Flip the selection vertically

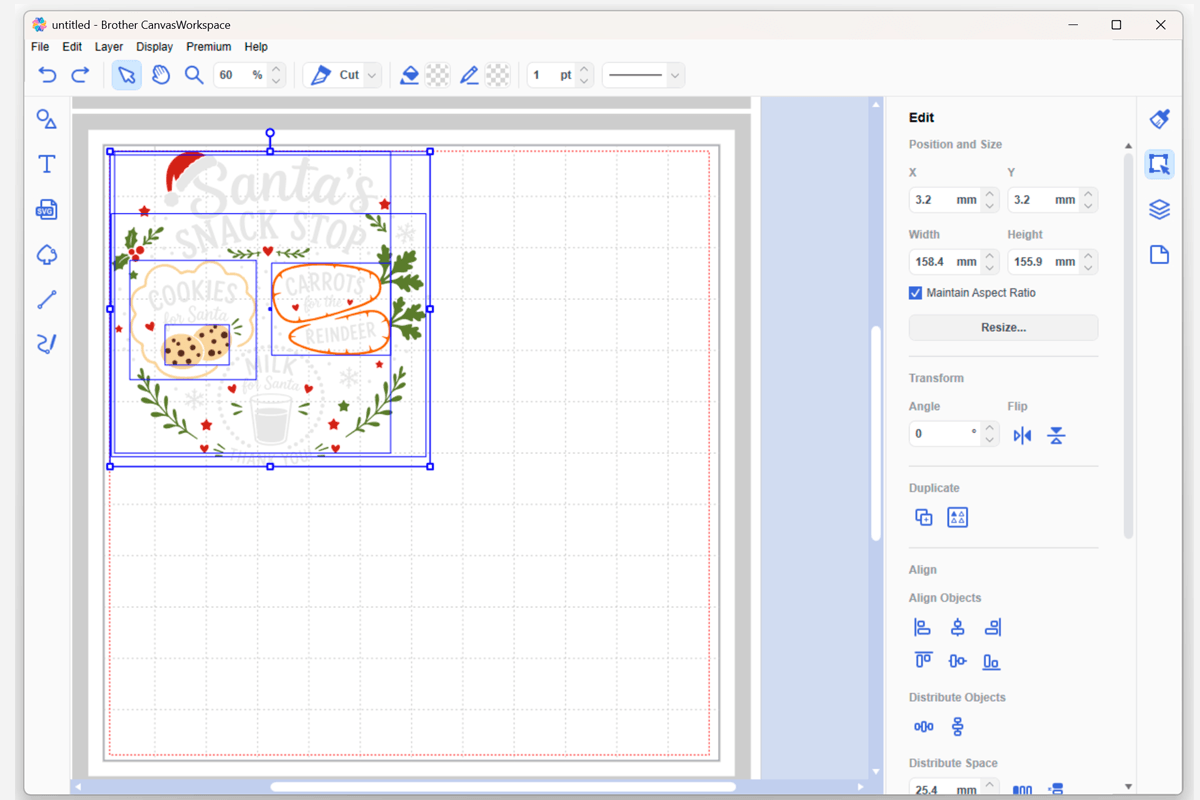[1056, 435]
